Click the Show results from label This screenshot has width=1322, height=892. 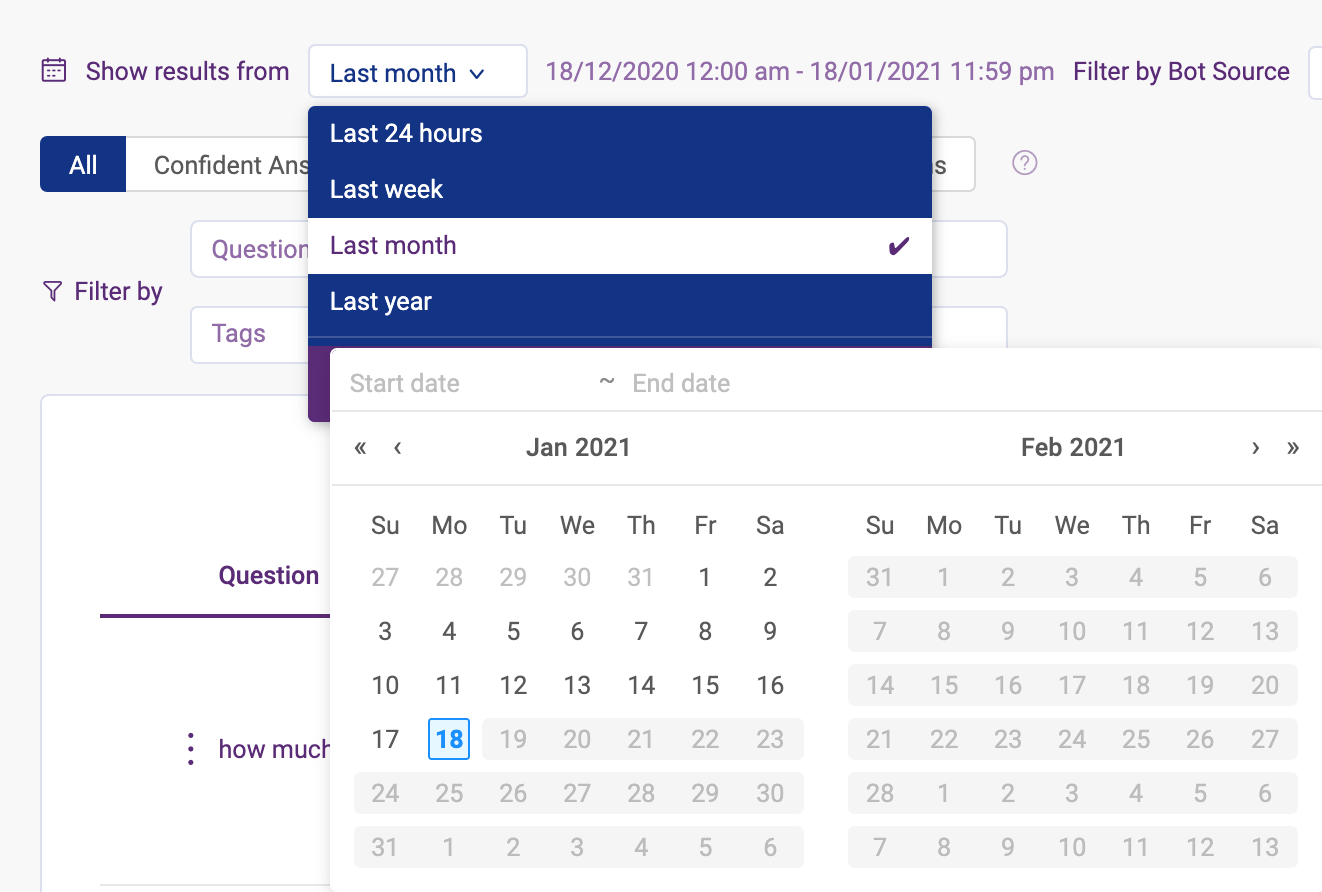[187, 72]
